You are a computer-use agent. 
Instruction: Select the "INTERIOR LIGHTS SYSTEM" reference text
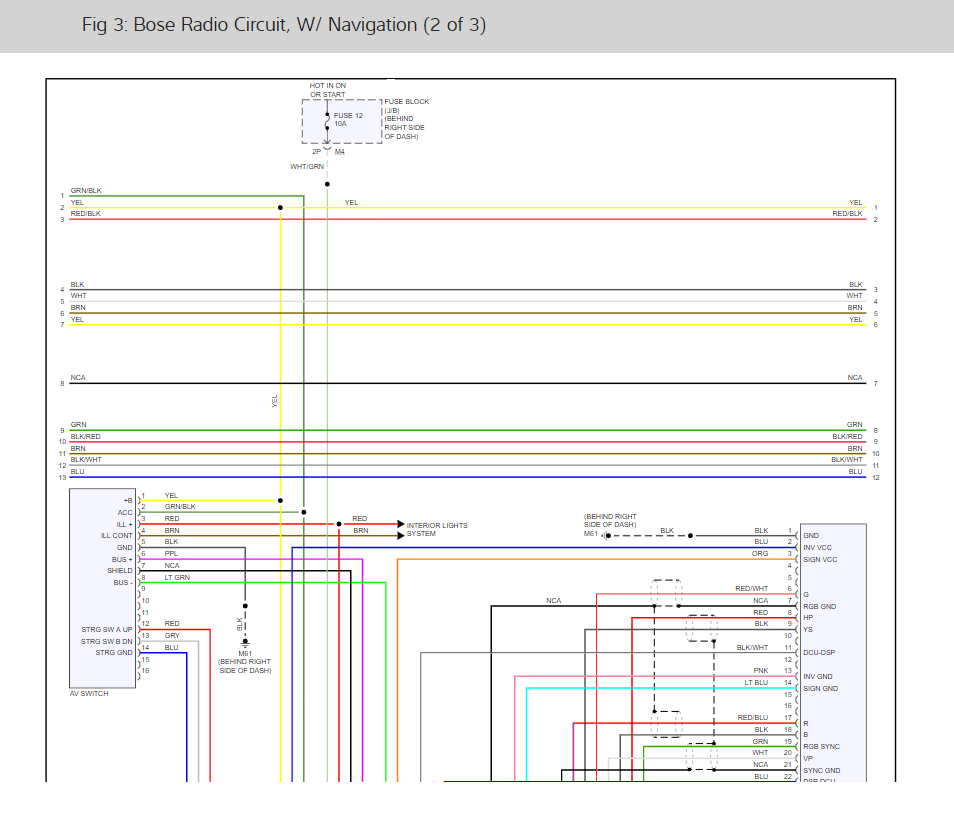(437, 529)
